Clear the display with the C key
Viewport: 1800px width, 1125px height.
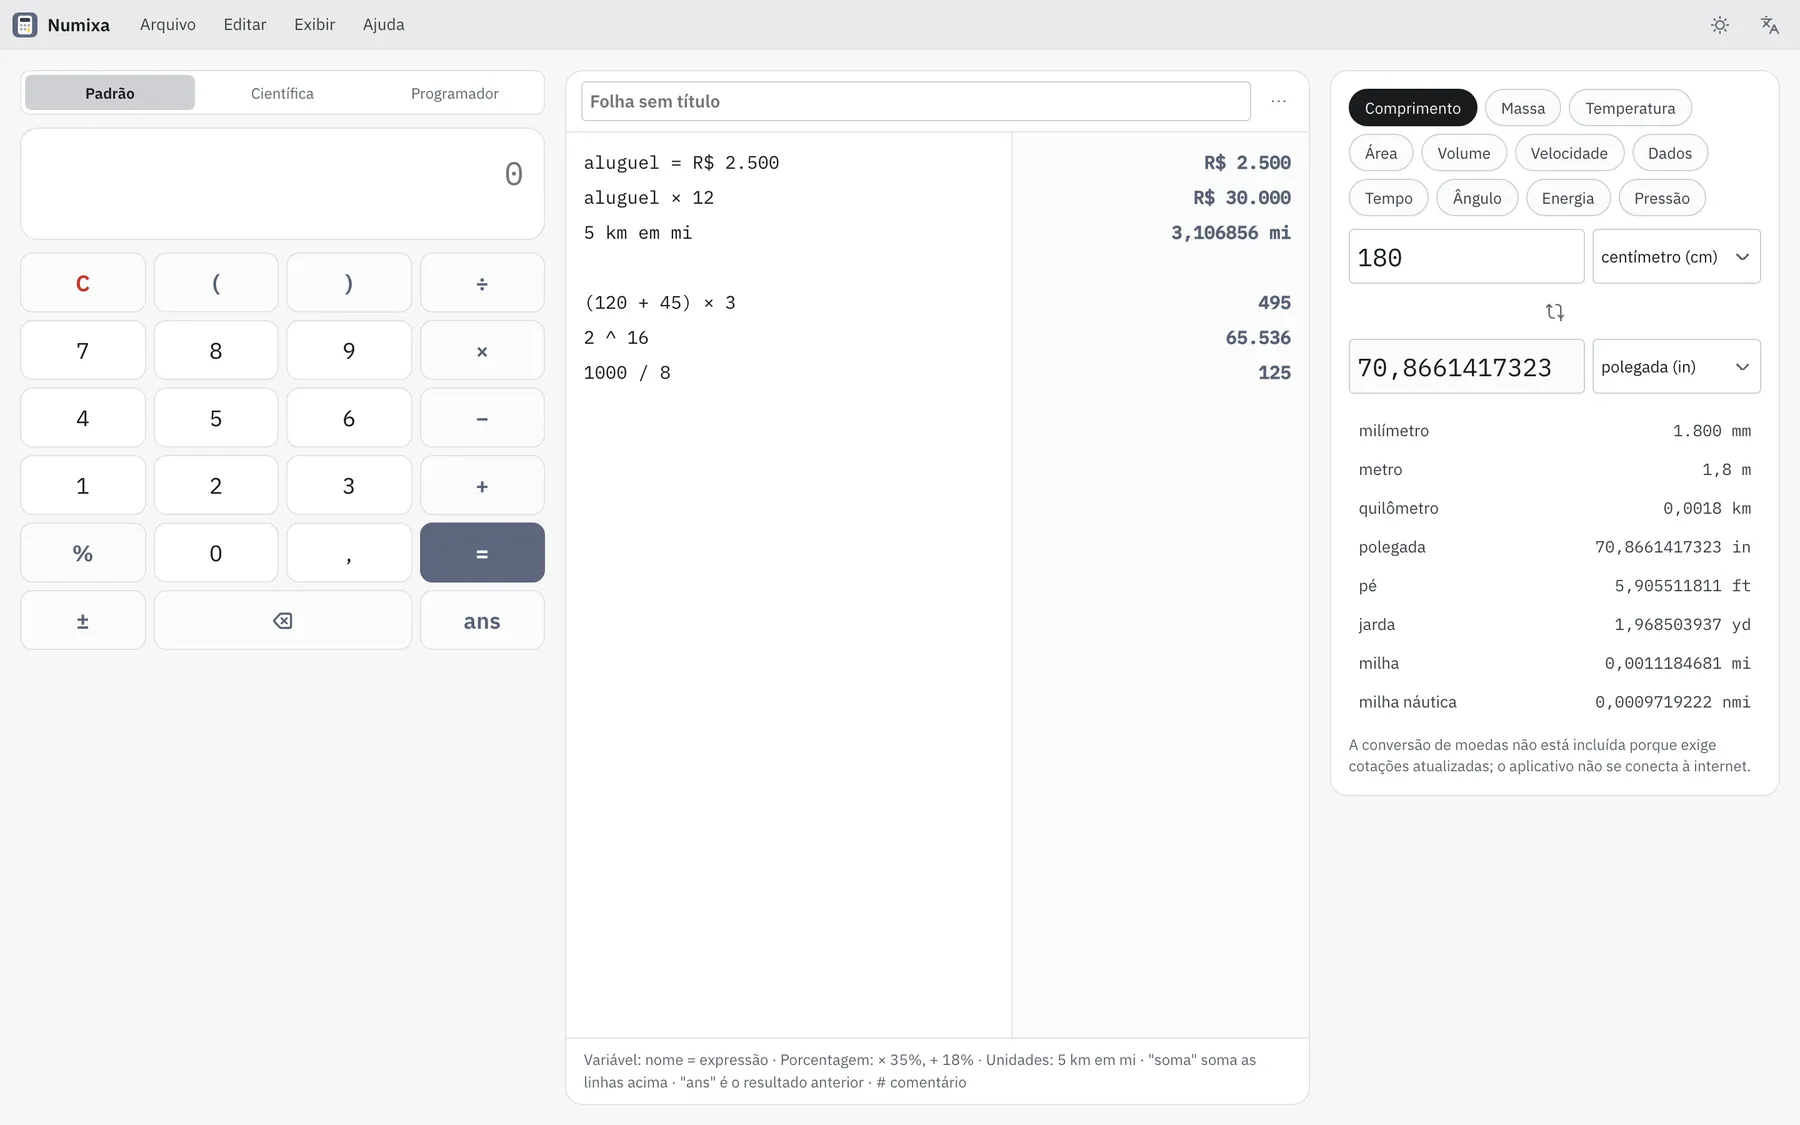83,283
